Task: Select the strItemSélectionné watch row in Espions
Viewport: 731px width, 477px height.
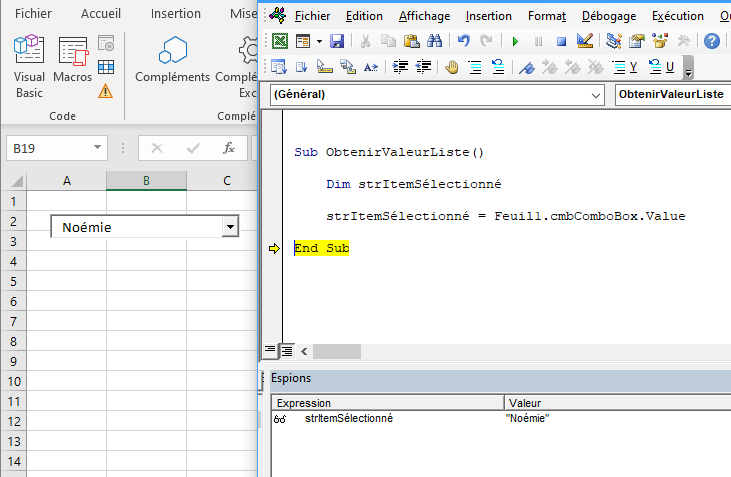Action: (501, 418)
